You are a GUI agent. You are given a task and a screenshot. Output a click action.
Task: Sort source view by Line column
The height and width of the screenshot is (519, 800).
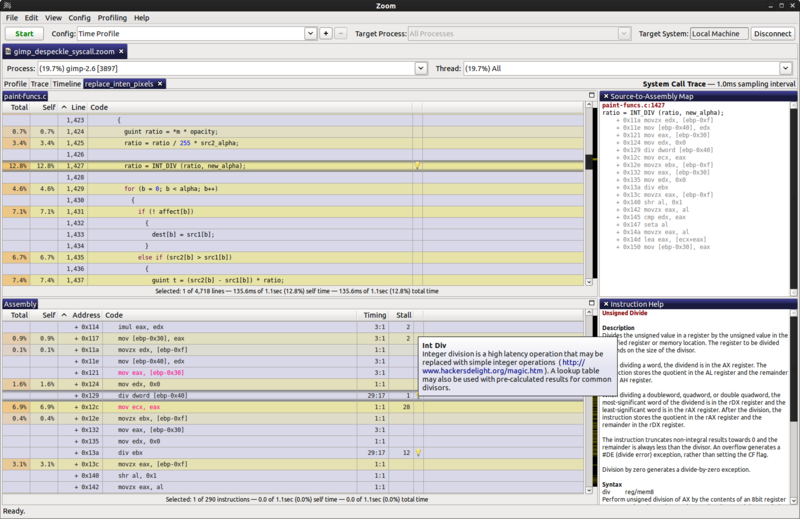click(78, 107)
